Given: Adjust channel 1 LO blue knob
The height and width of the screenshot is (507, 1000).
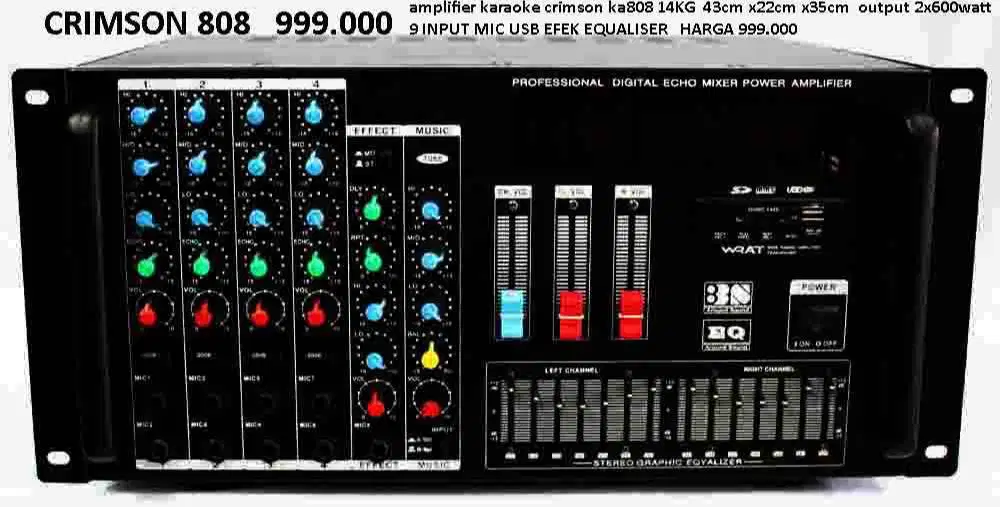Looking at the screenshot, I should pos(146,219).
